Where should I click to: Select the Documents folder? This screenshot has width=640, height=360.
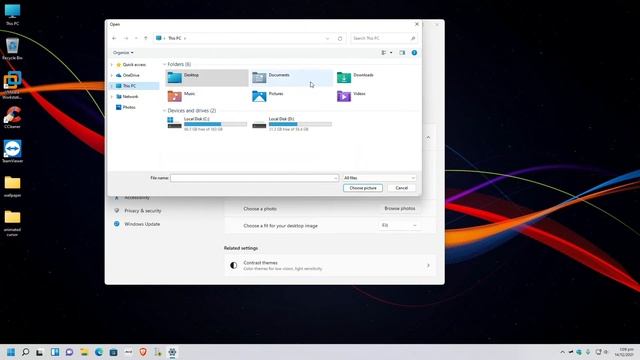[x=292, y=78]
